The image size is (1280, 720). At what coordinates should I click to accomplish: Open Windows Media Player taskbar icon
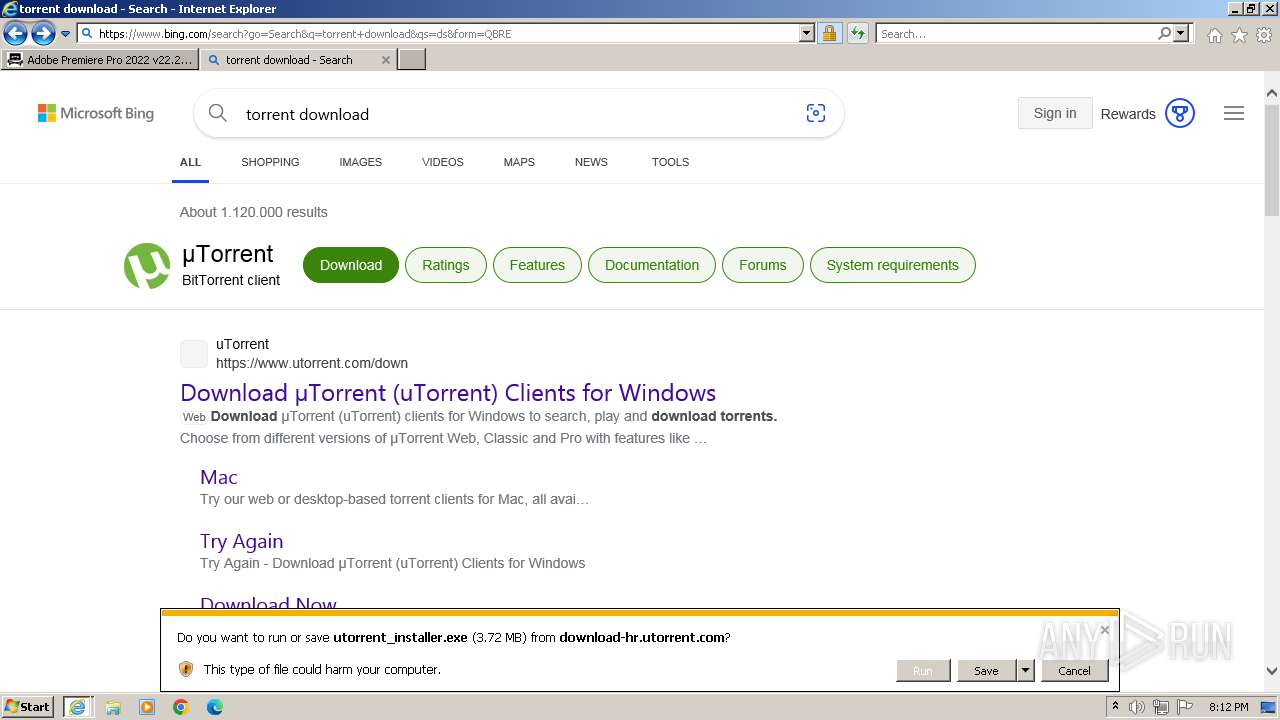pyautogui.click(x=147, y=707)
